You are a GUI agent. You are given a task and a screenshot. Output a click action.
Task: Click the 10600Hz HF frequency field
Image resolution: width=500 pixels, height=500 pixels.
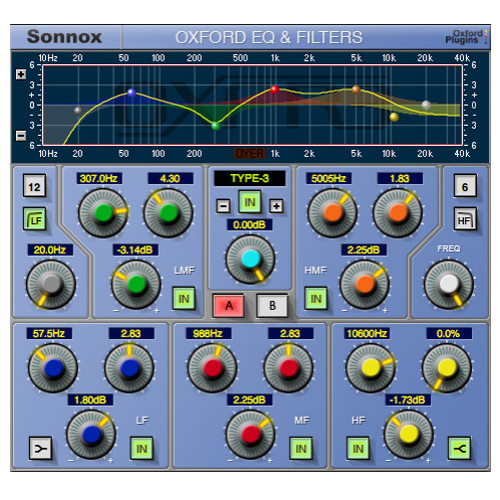point(367,333)
